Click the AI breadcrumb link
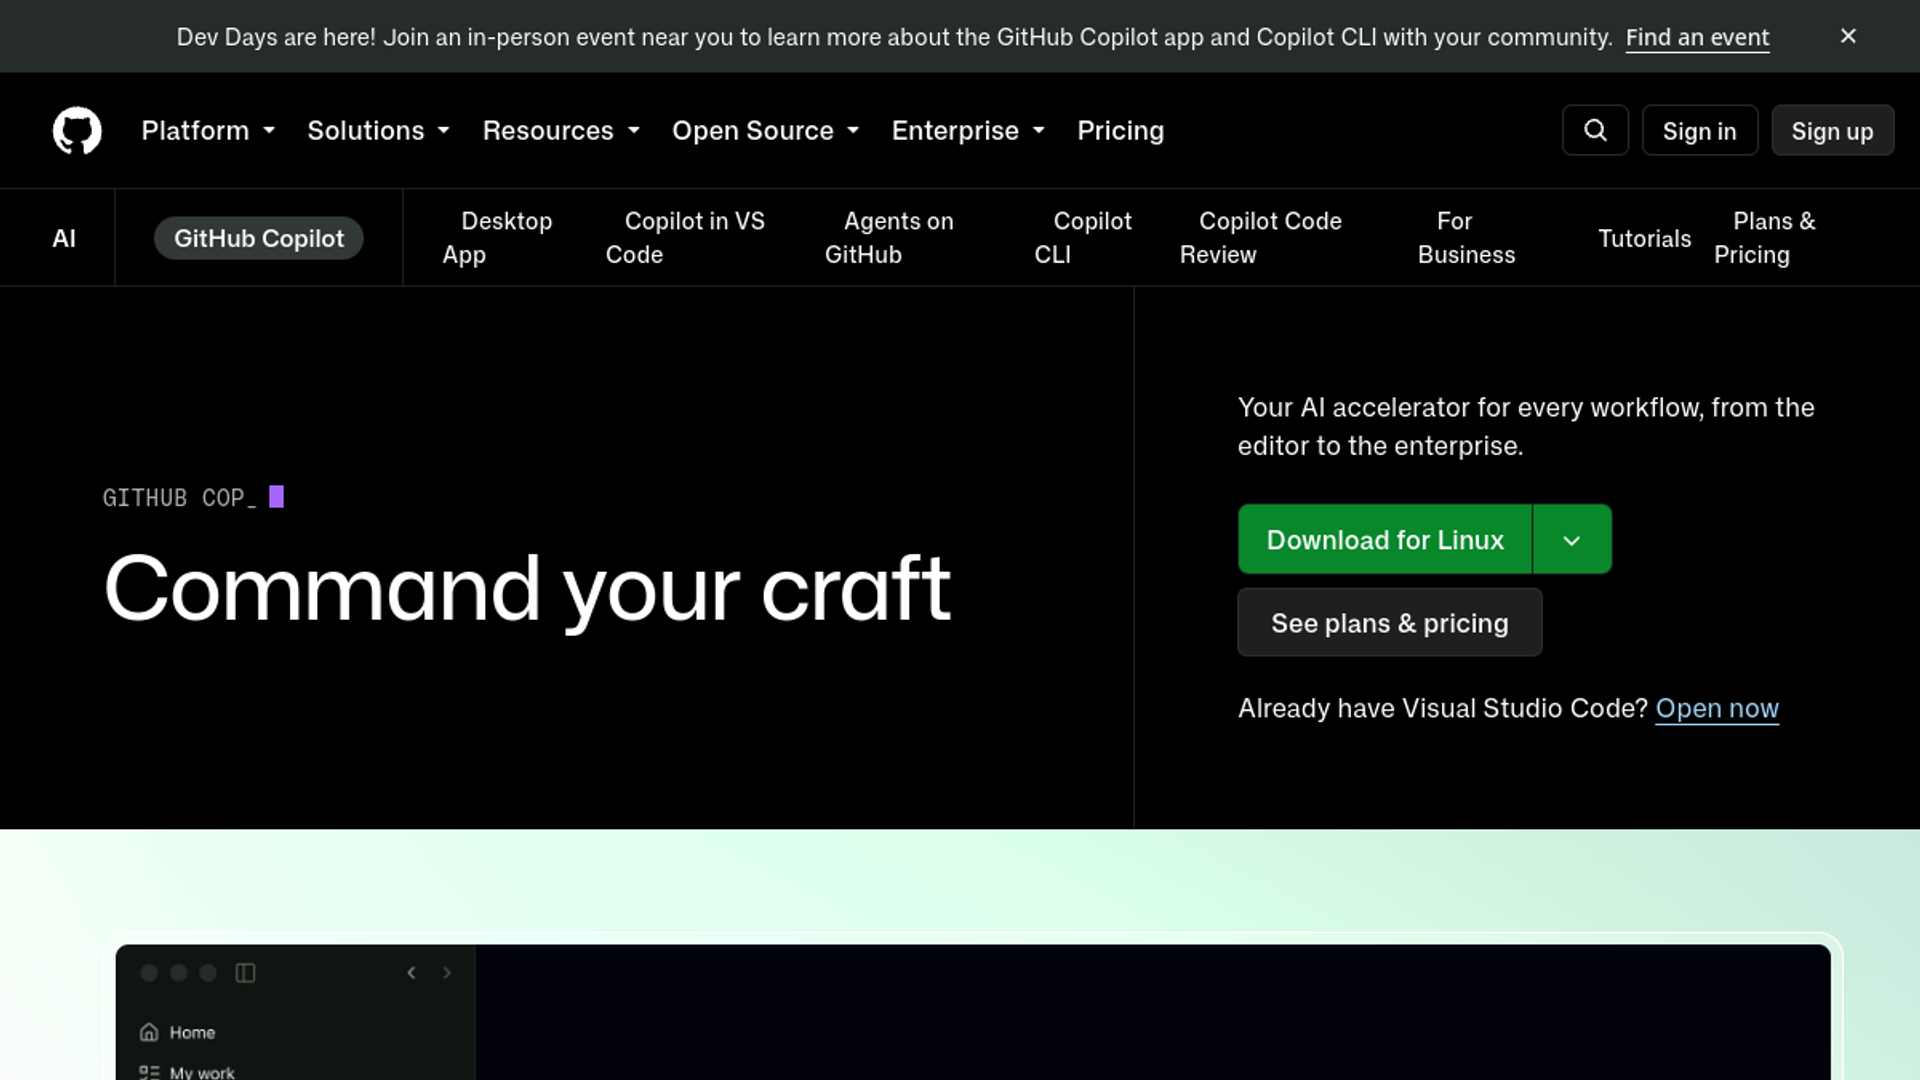The width and height of the screenshot is (1920, 1080). (x=64, y=238)
